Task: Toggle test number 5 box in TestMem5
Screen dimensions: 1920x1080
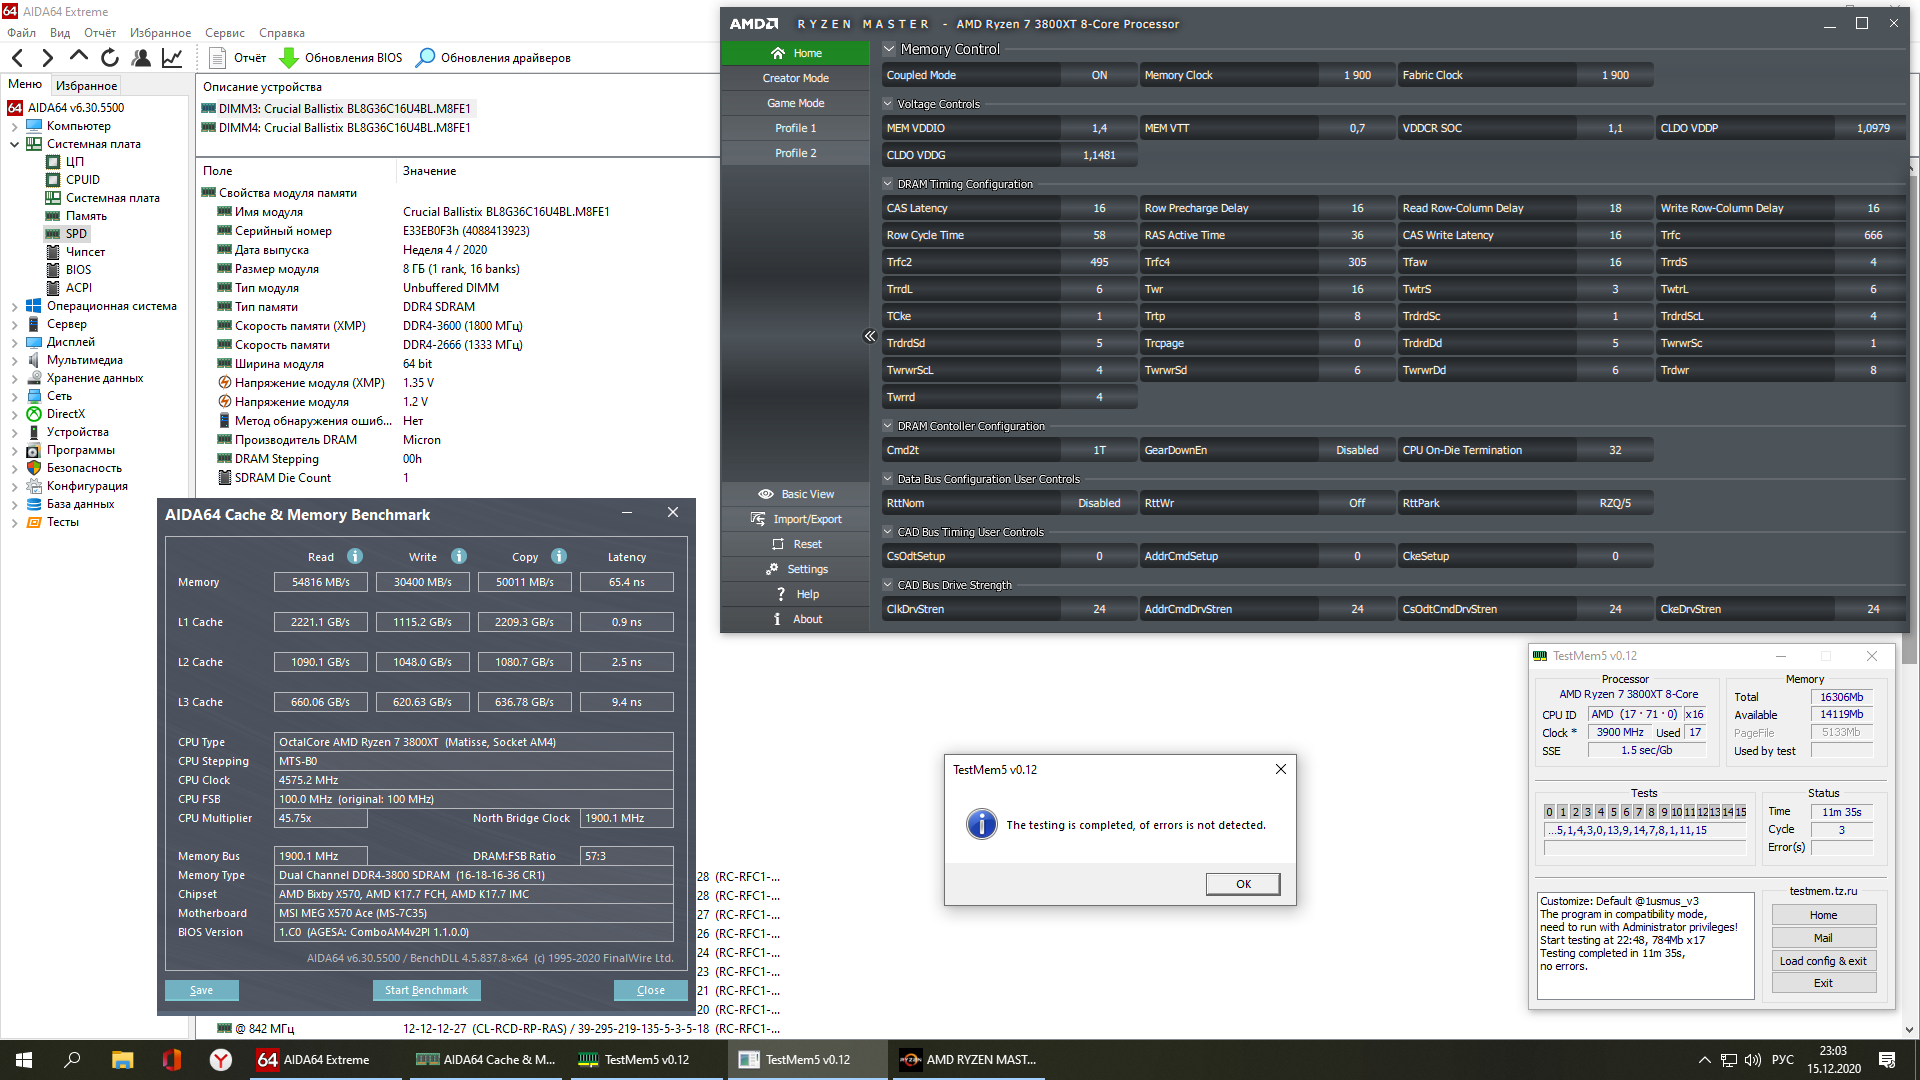Action: tap(1613, 812)
